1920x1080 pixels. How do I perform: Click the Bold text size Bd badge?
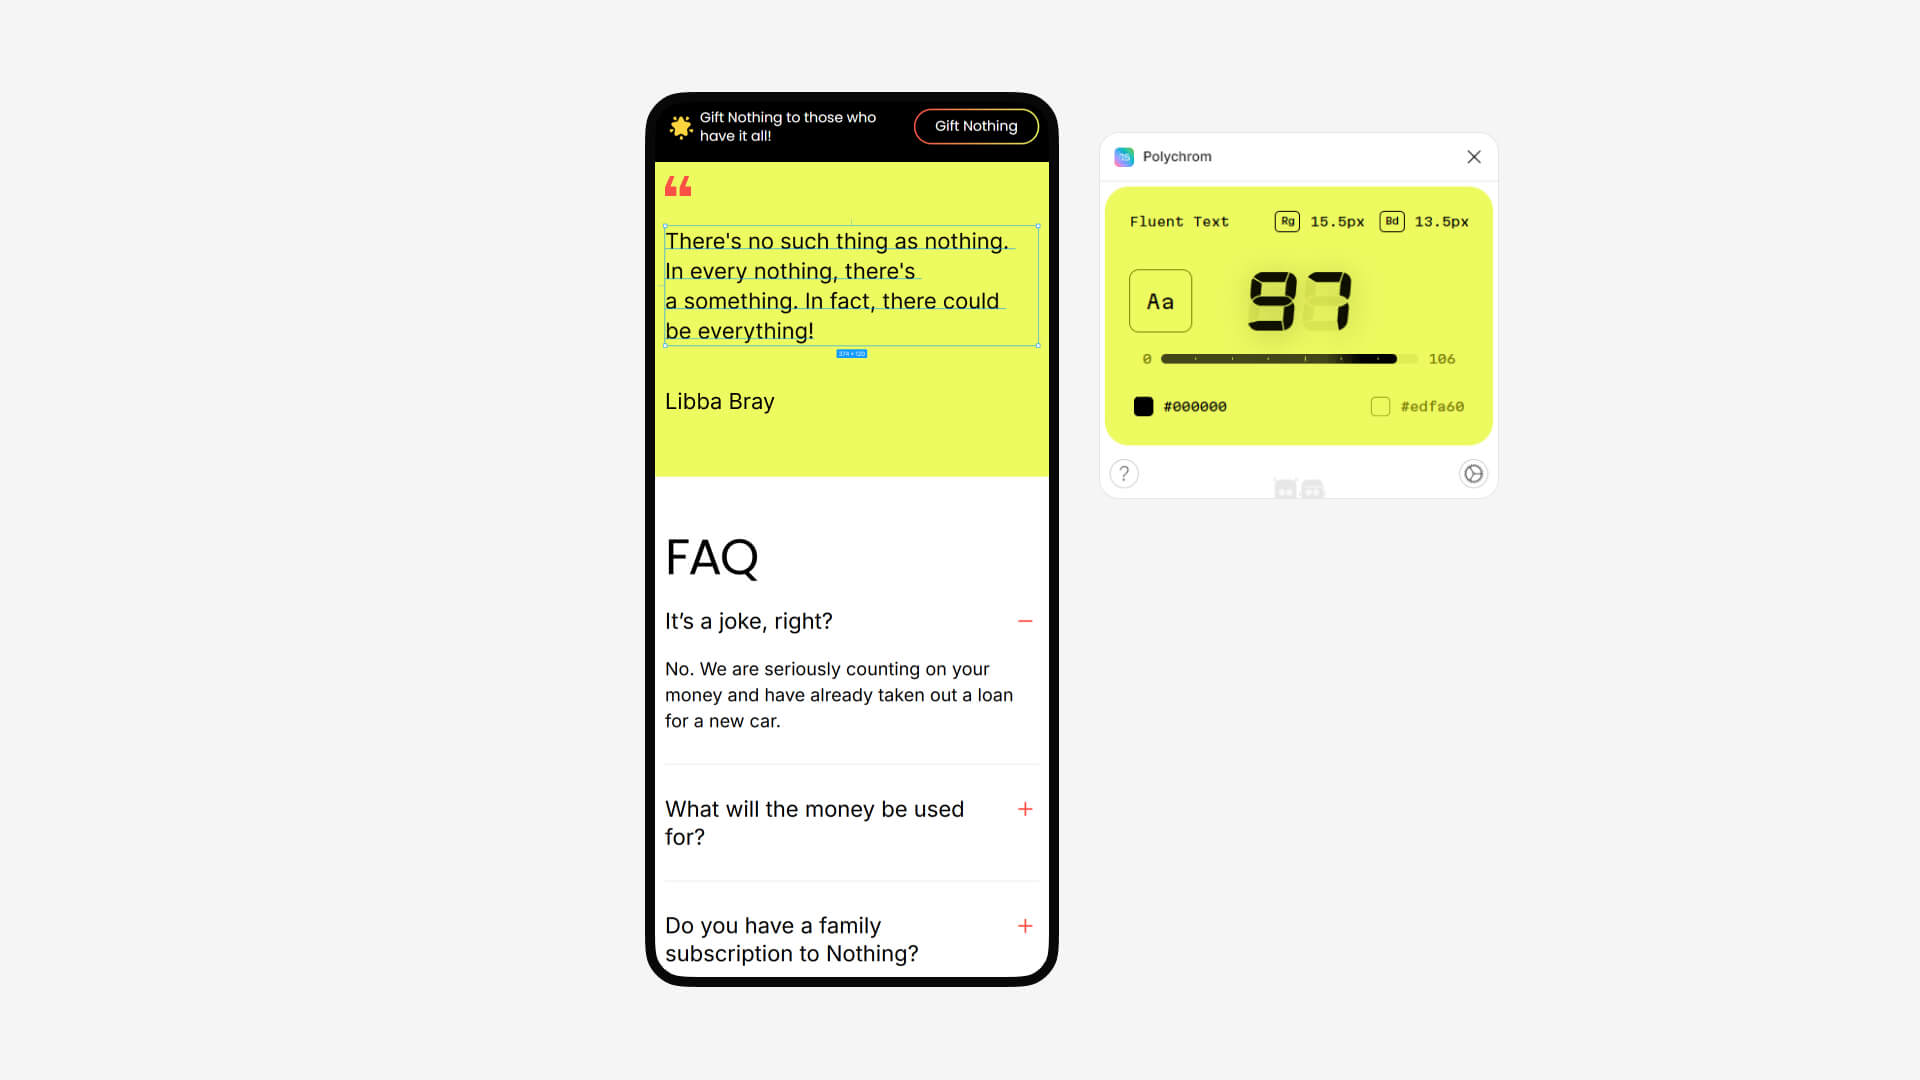[1390, 220]
